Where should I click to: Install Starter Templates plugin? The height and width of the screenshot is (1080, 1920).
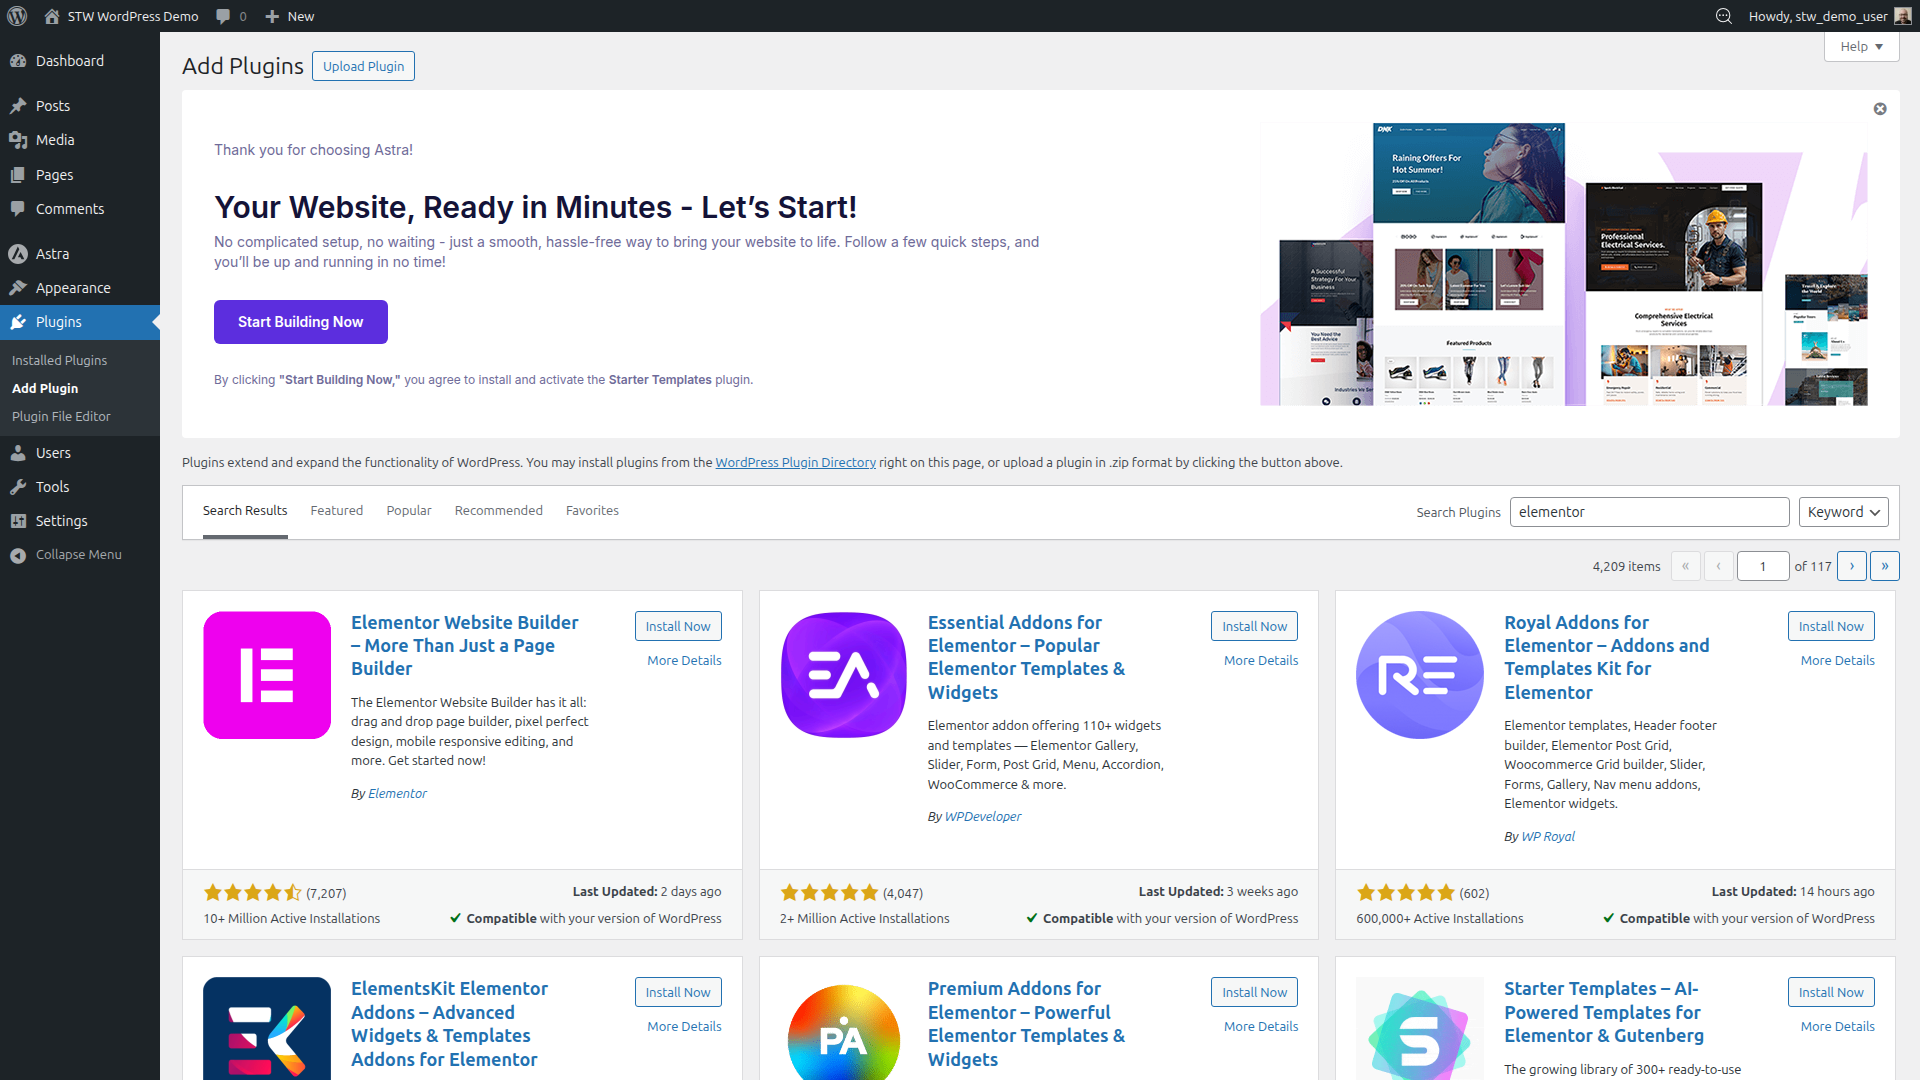1831,992
